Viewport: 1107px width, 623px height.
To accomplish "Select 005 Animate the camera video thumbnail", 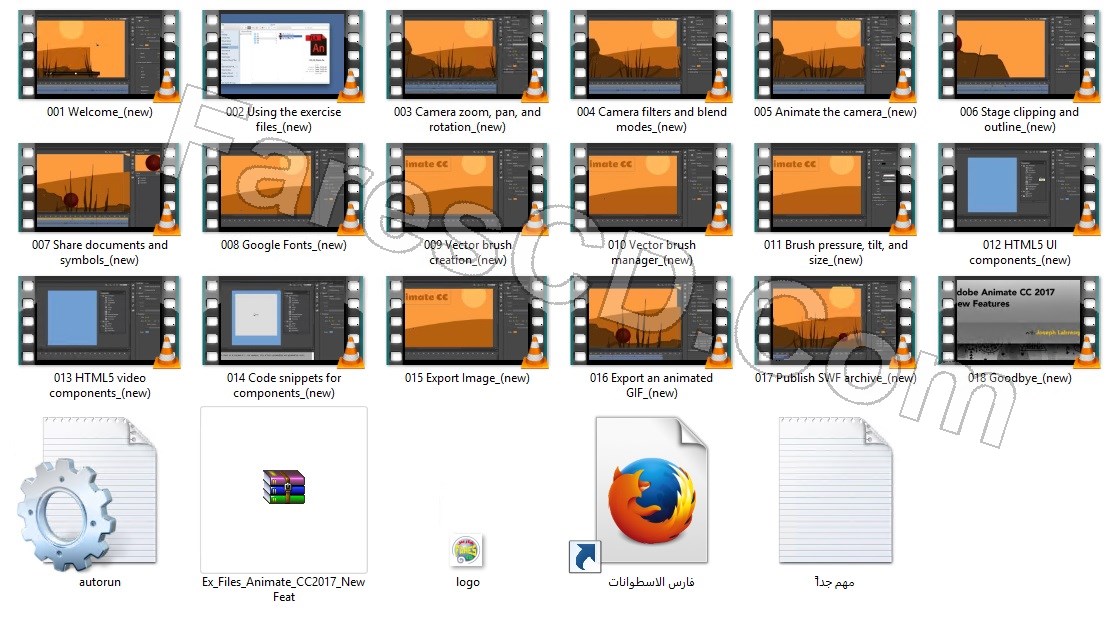I will tap(835, 55).
